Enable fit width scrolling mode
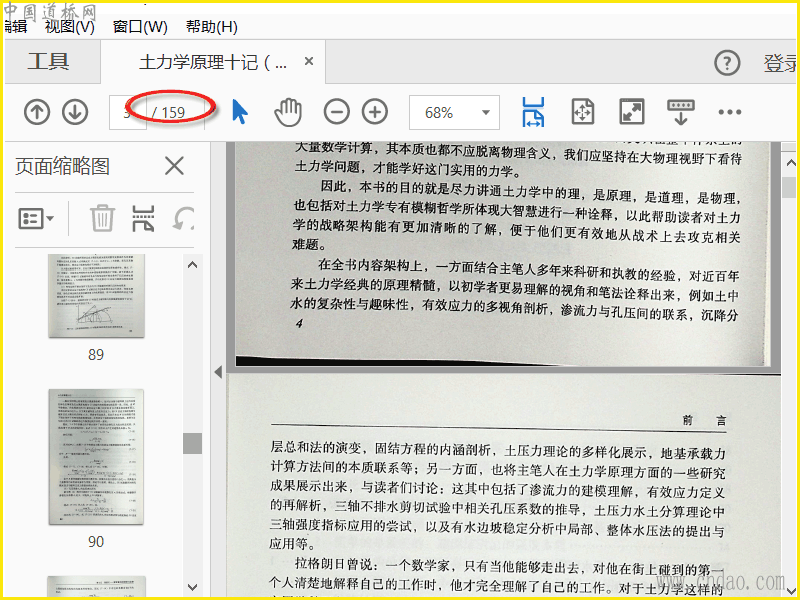800x600 pixels. click(x=533, y=112)
